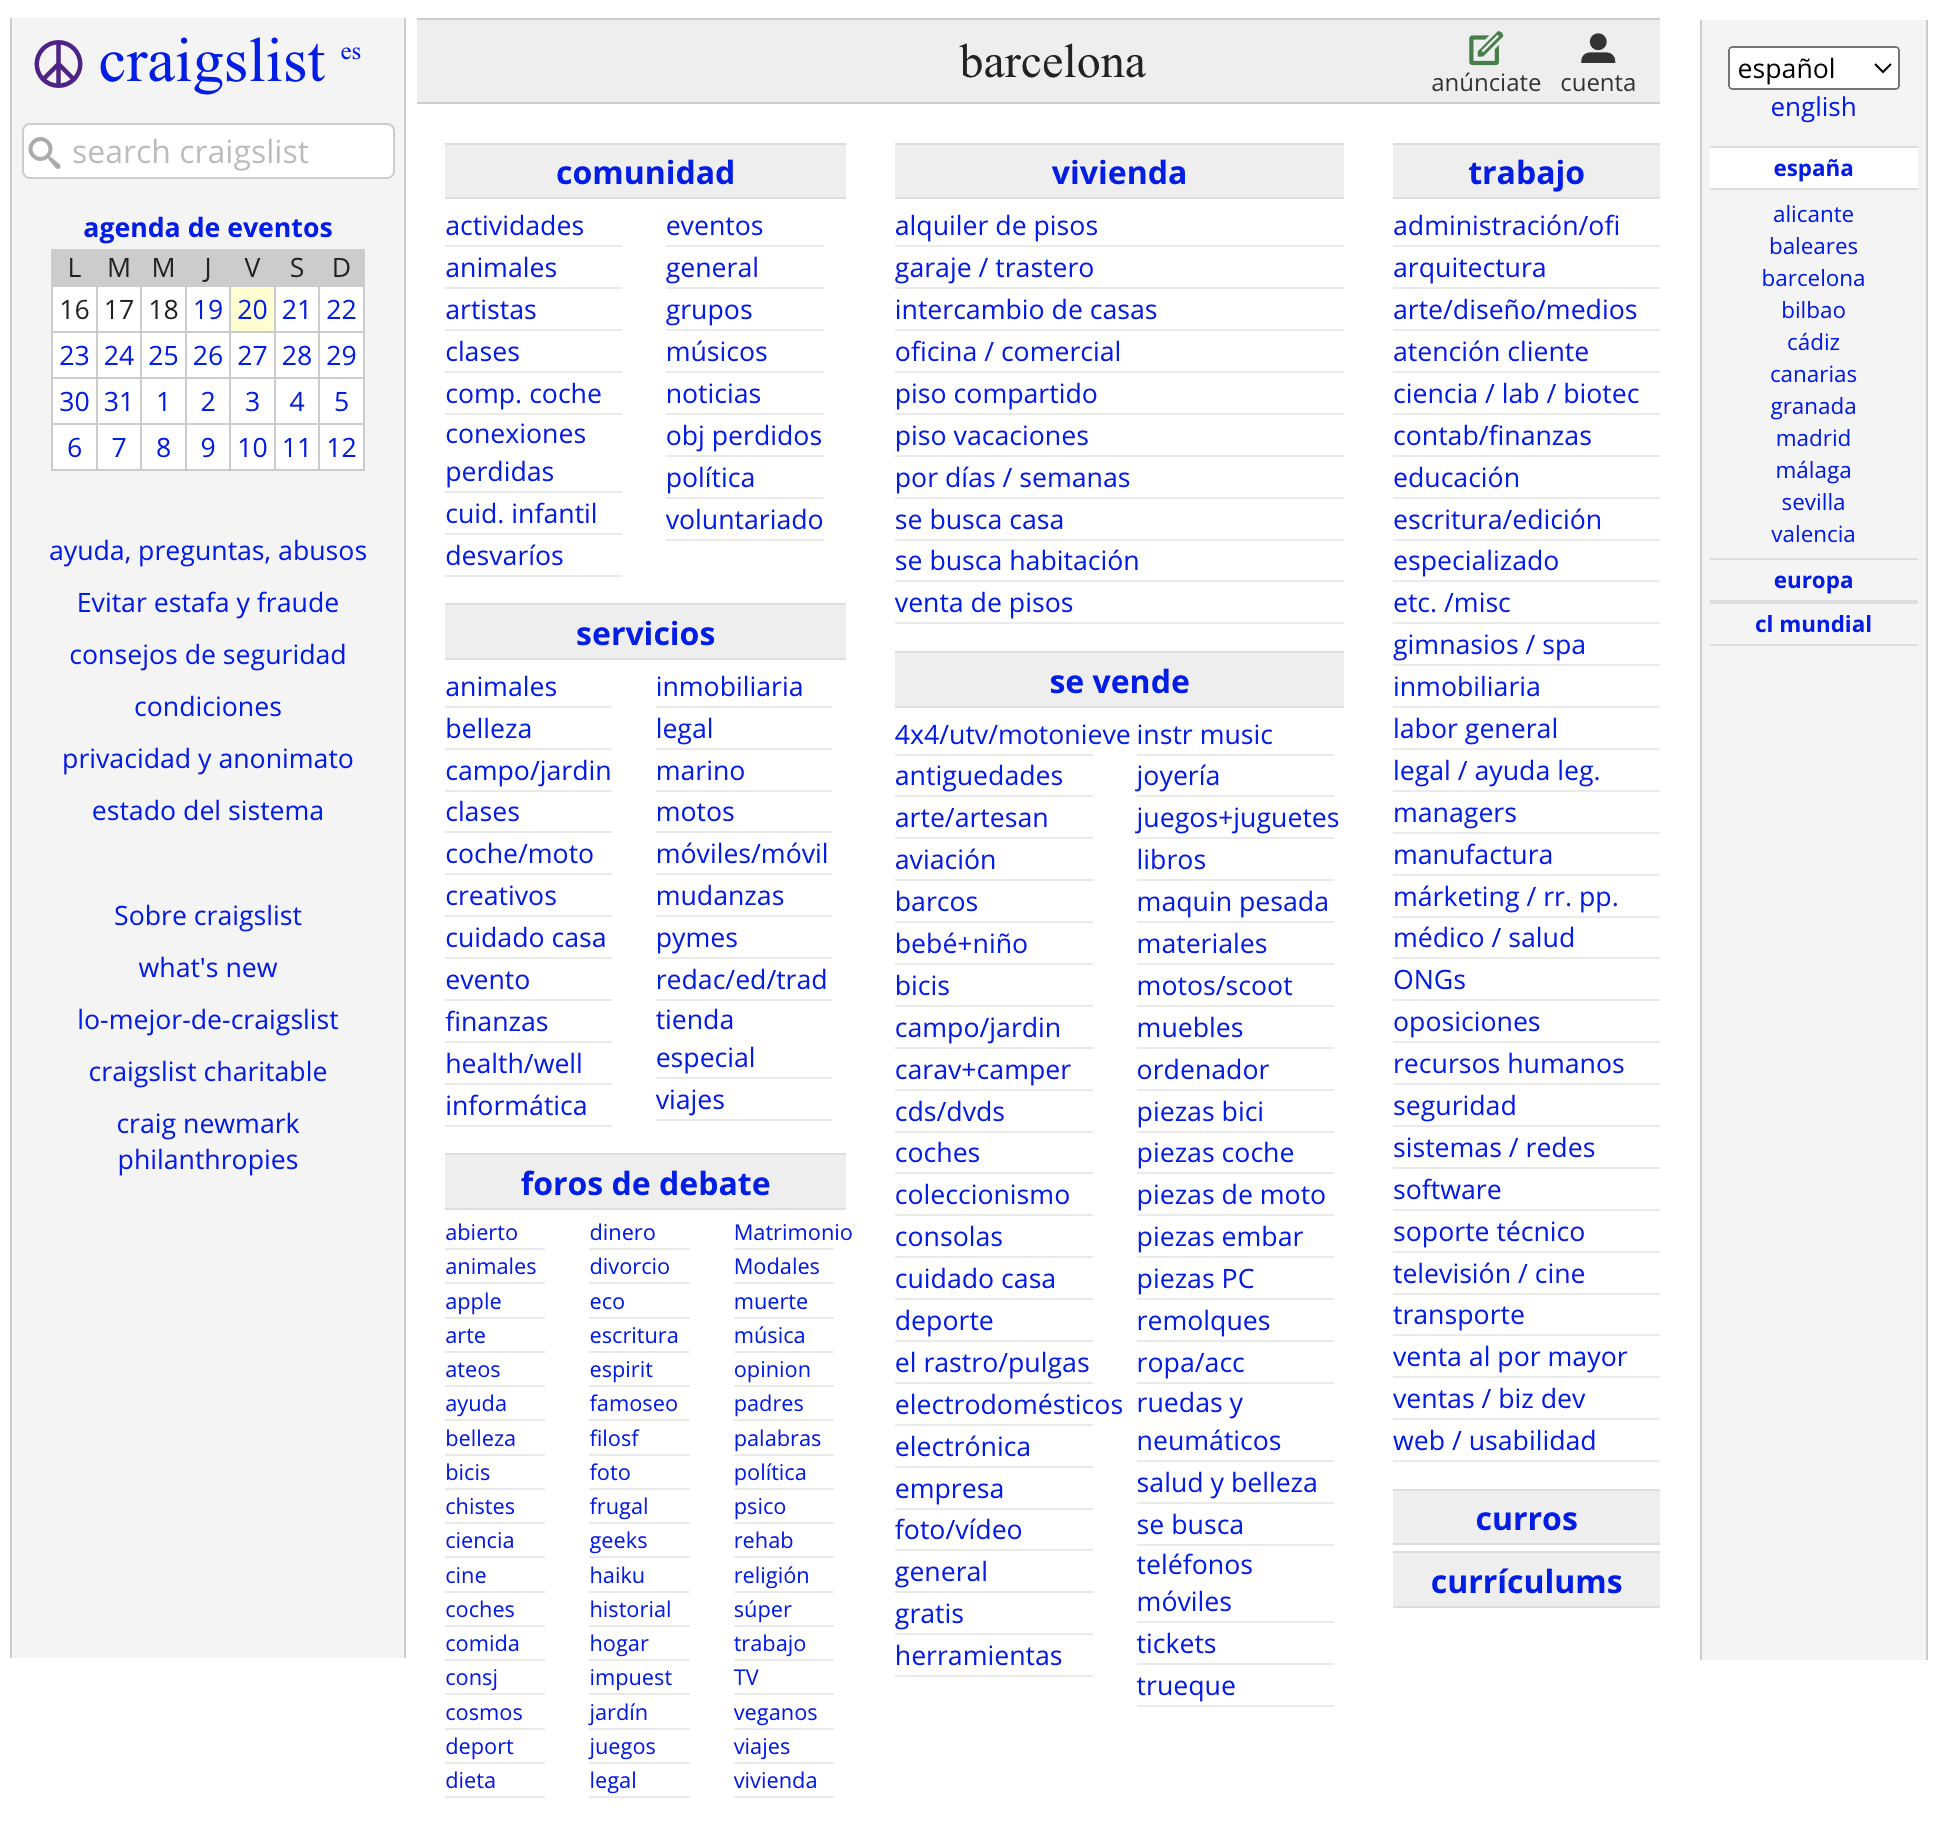Open bicis for-sale link

click(x=922, y=986)
